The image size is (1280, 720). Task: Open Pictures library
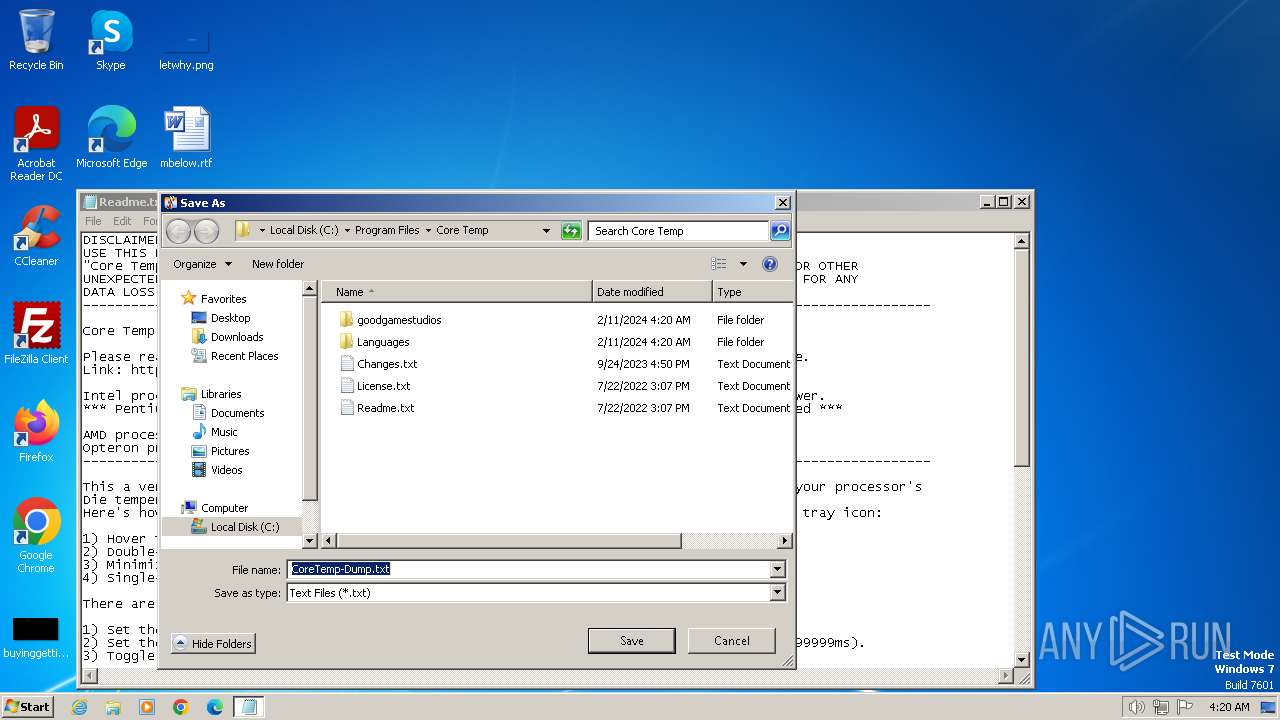[230, 451]
